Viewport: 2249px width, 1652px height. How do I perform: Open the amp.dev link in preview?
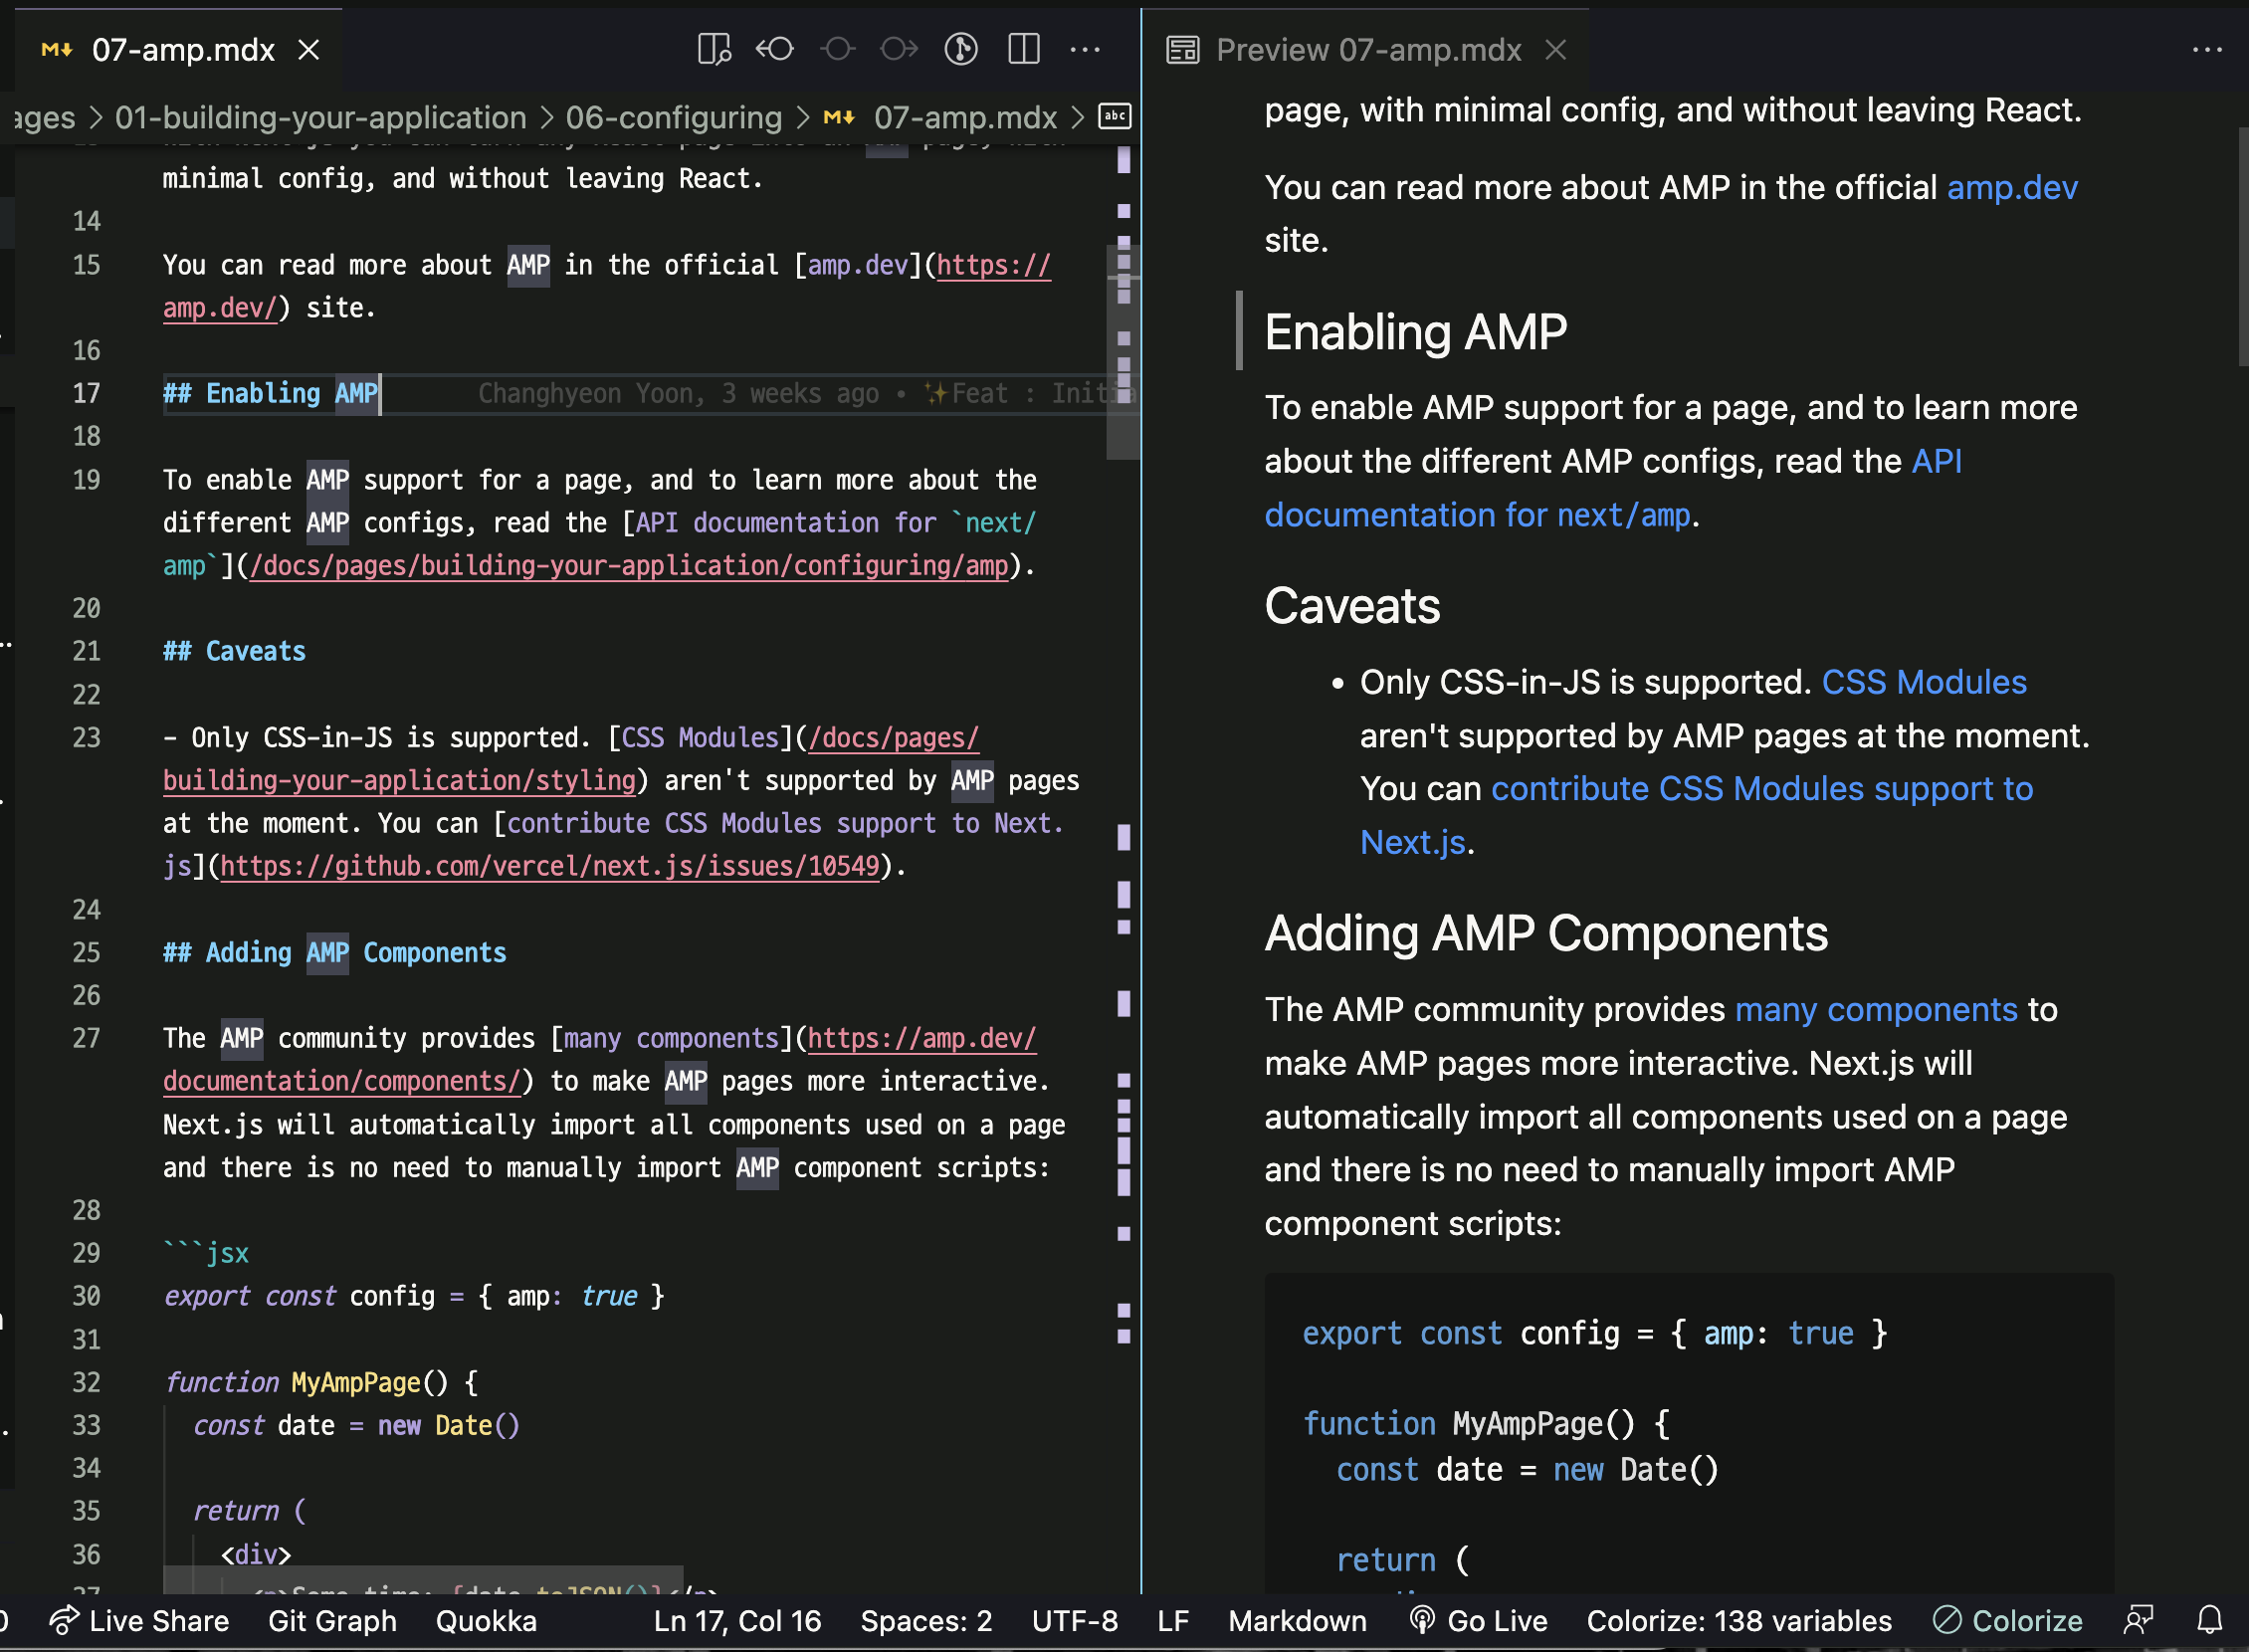2012,187
